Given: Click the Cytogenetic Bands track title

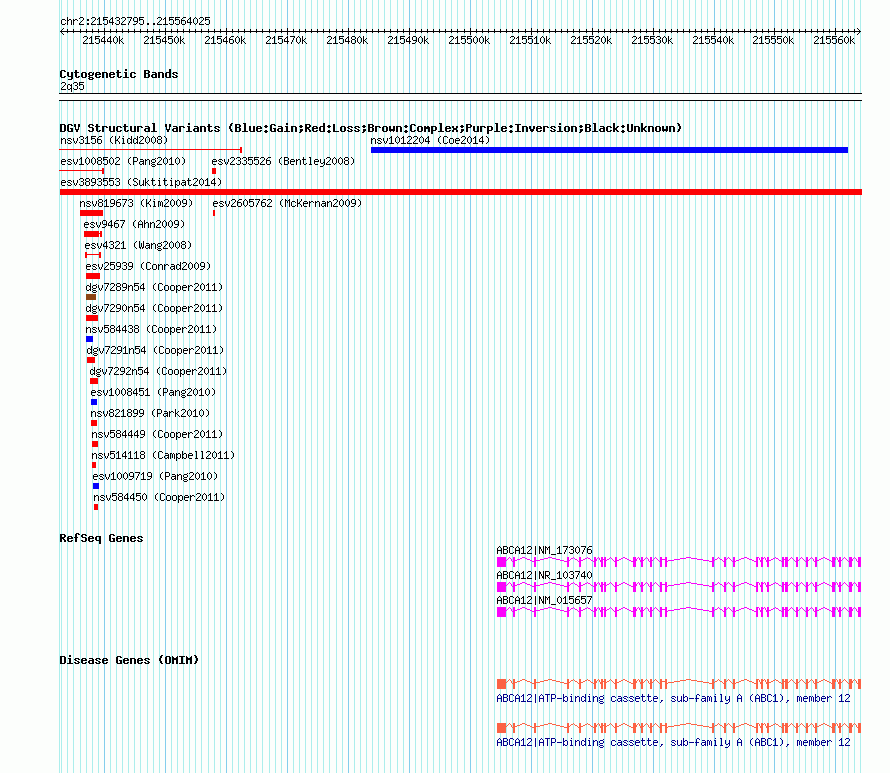Looking at the screenshot, I should point(119,74).
